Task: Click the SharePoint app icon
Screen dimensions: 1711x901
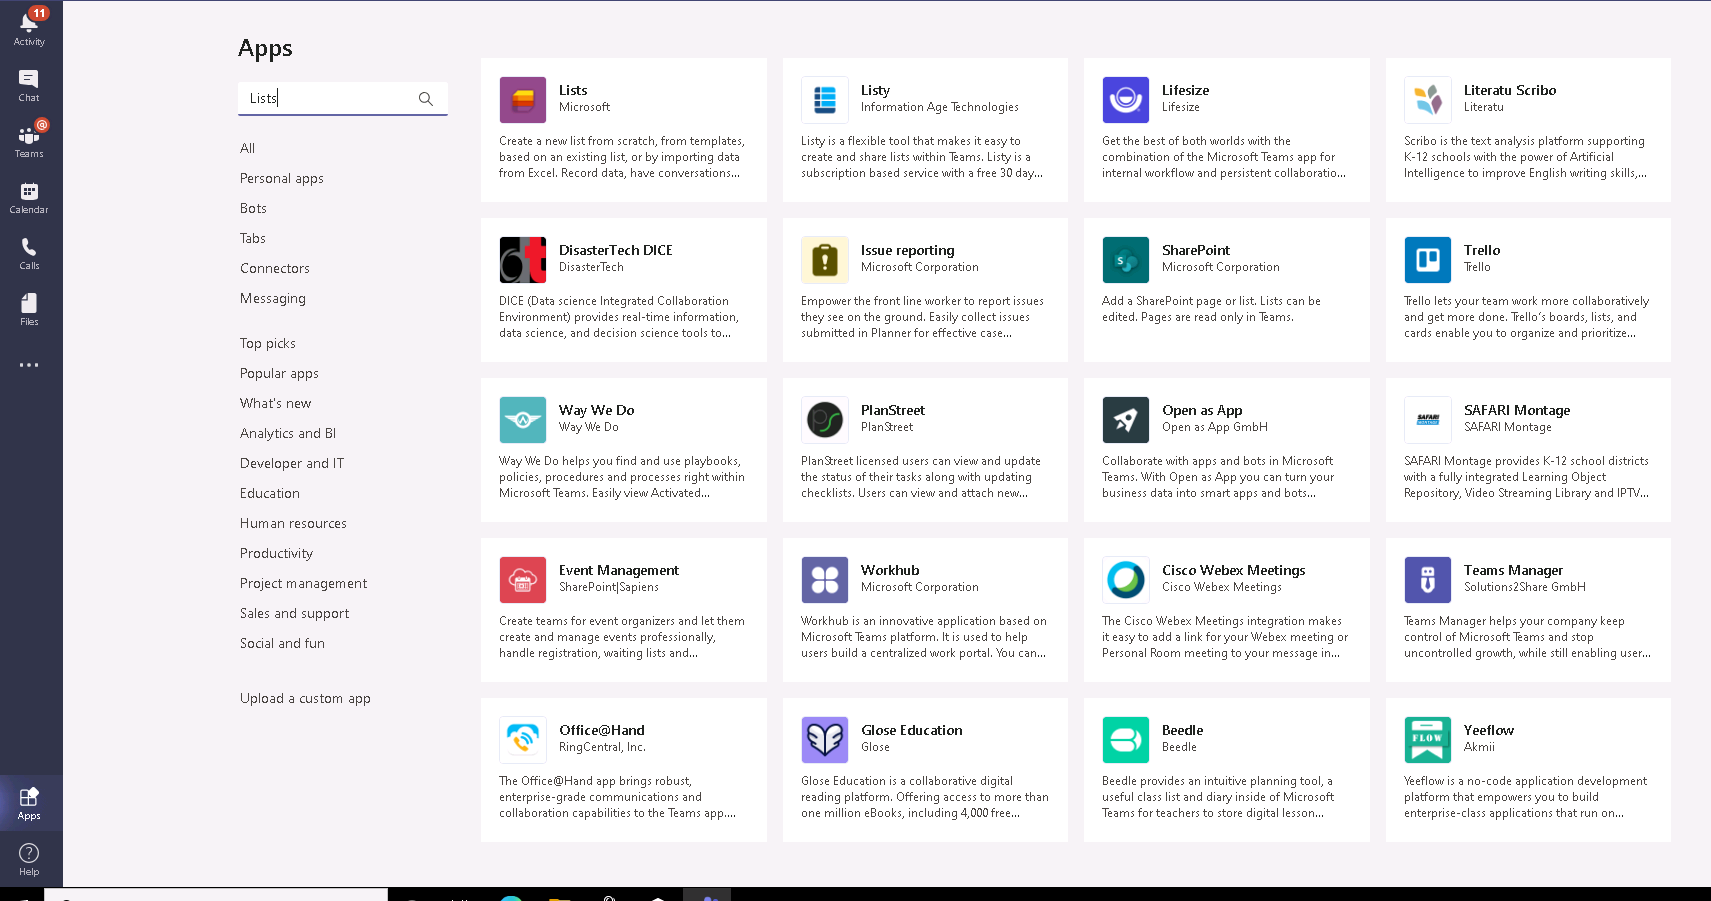Action: click(1126, 260)
